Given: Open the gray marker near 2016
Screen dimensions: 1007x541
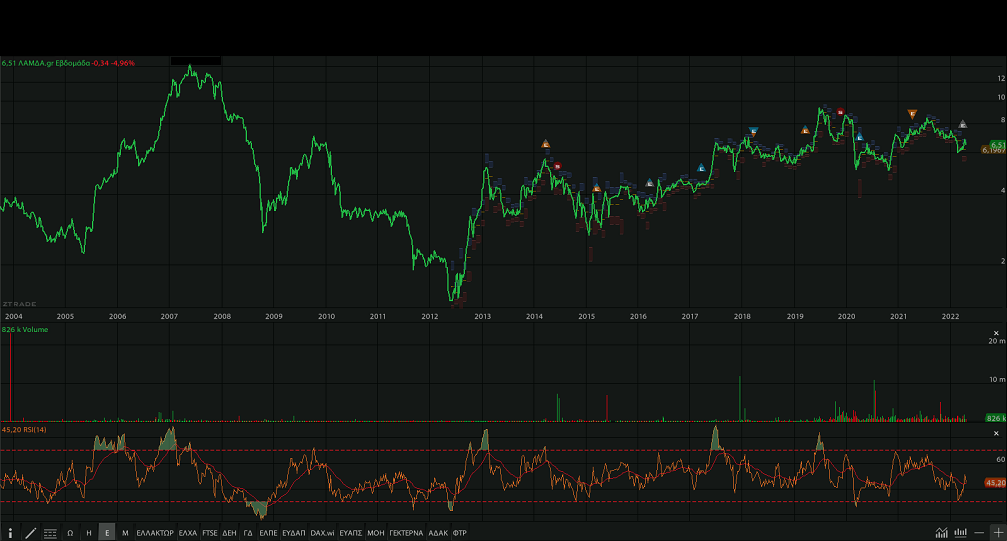Looking at the screenshot, I should (x=649, y=183).
